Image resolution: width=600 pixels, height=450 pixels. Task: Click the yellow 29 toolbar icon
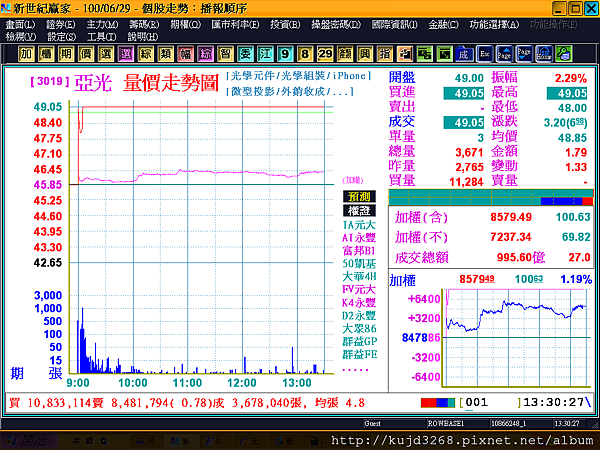click(x=325, y=54)
